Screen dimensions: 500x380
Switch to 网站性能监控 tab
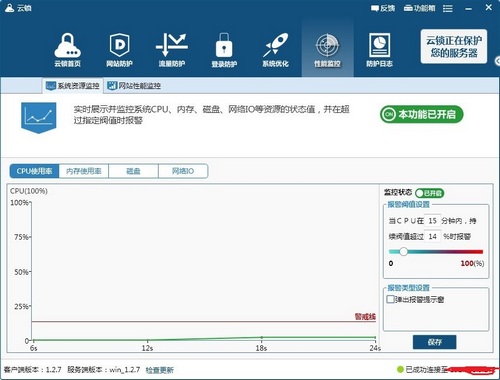pos(134,86)
